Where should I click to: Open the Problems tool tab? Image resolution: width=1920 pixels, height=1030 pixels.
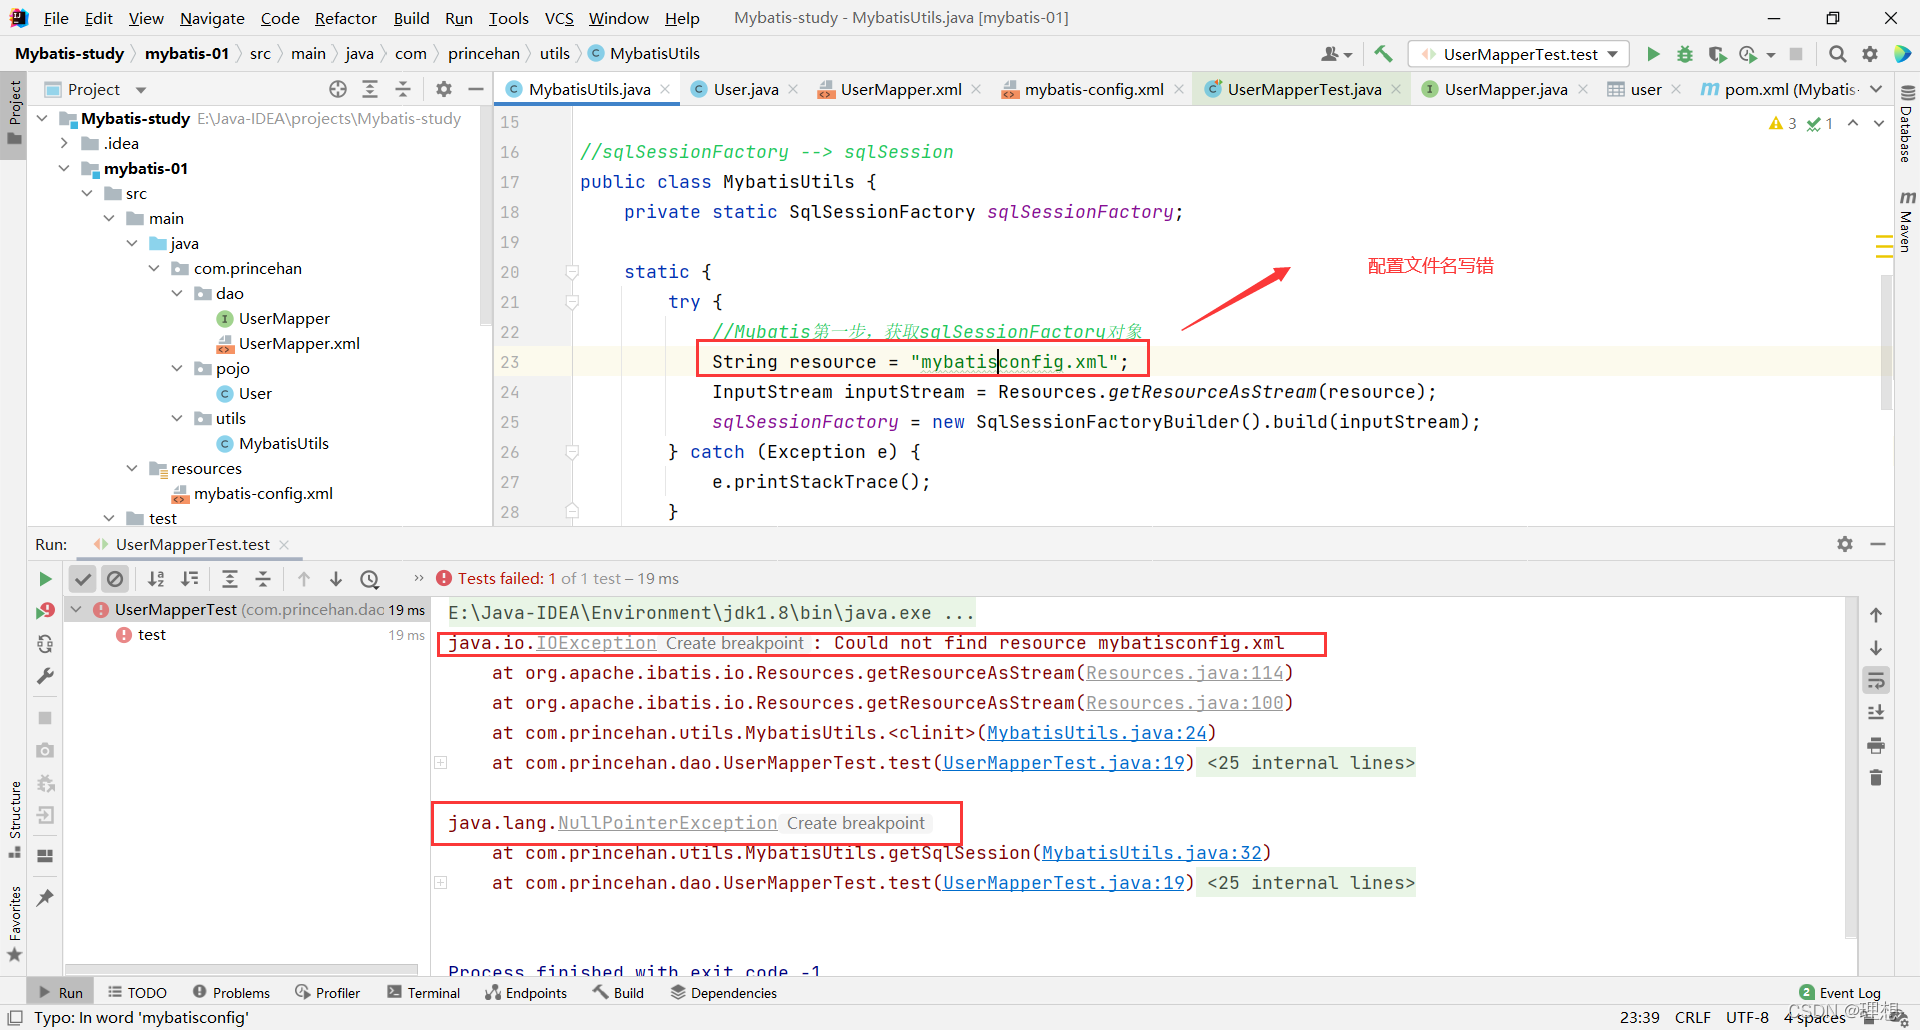231,993
